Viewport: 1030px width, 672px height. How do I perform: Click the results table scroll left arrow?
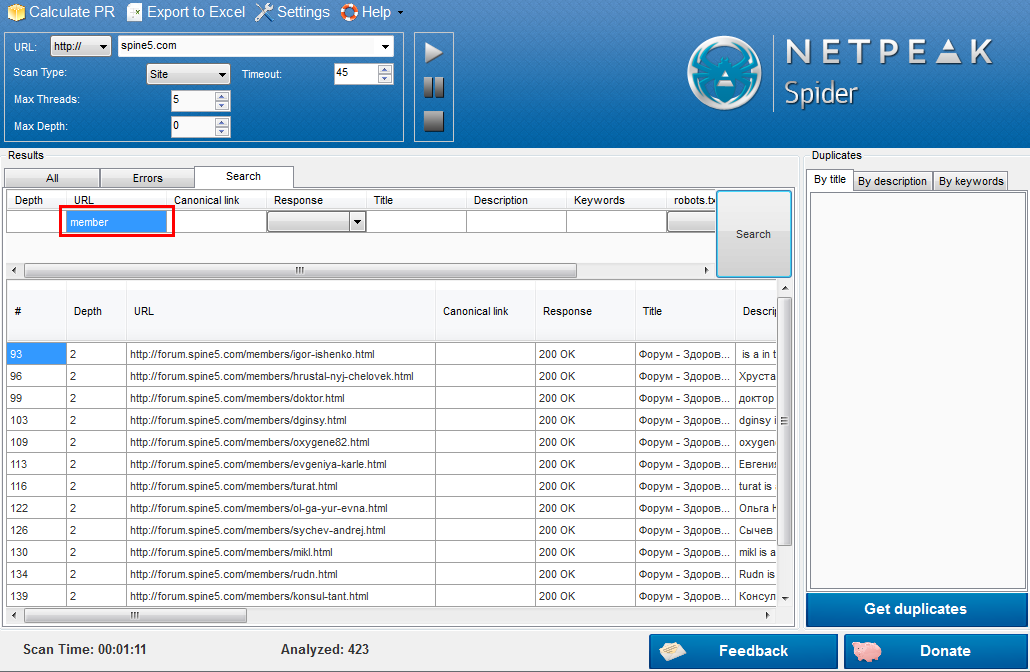click(14, 616)
